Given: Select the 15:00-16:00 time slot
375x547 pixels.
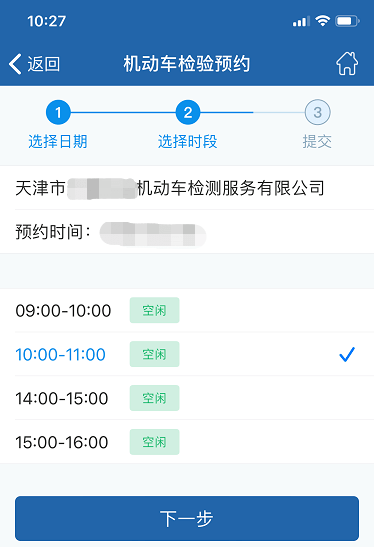Looking at the screenshot, I should pyautogui.click(x=187, y=442).
